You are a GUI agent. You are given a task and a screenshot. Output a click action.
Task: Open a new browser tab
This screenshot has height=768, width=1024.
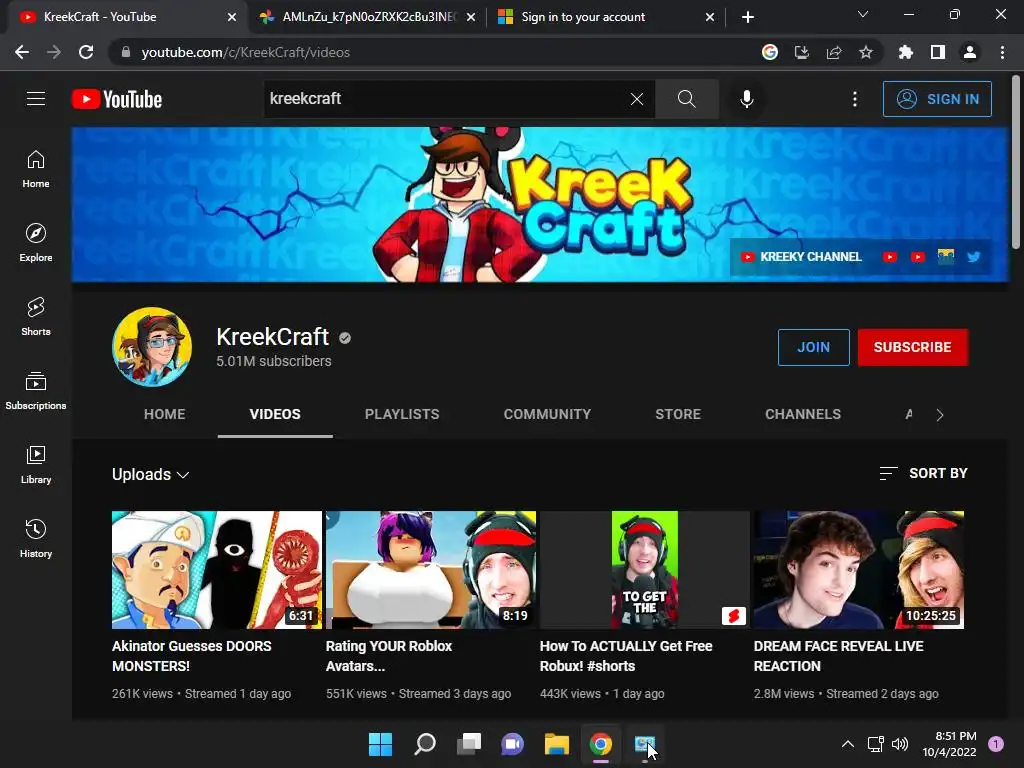[x=748, y=17]
